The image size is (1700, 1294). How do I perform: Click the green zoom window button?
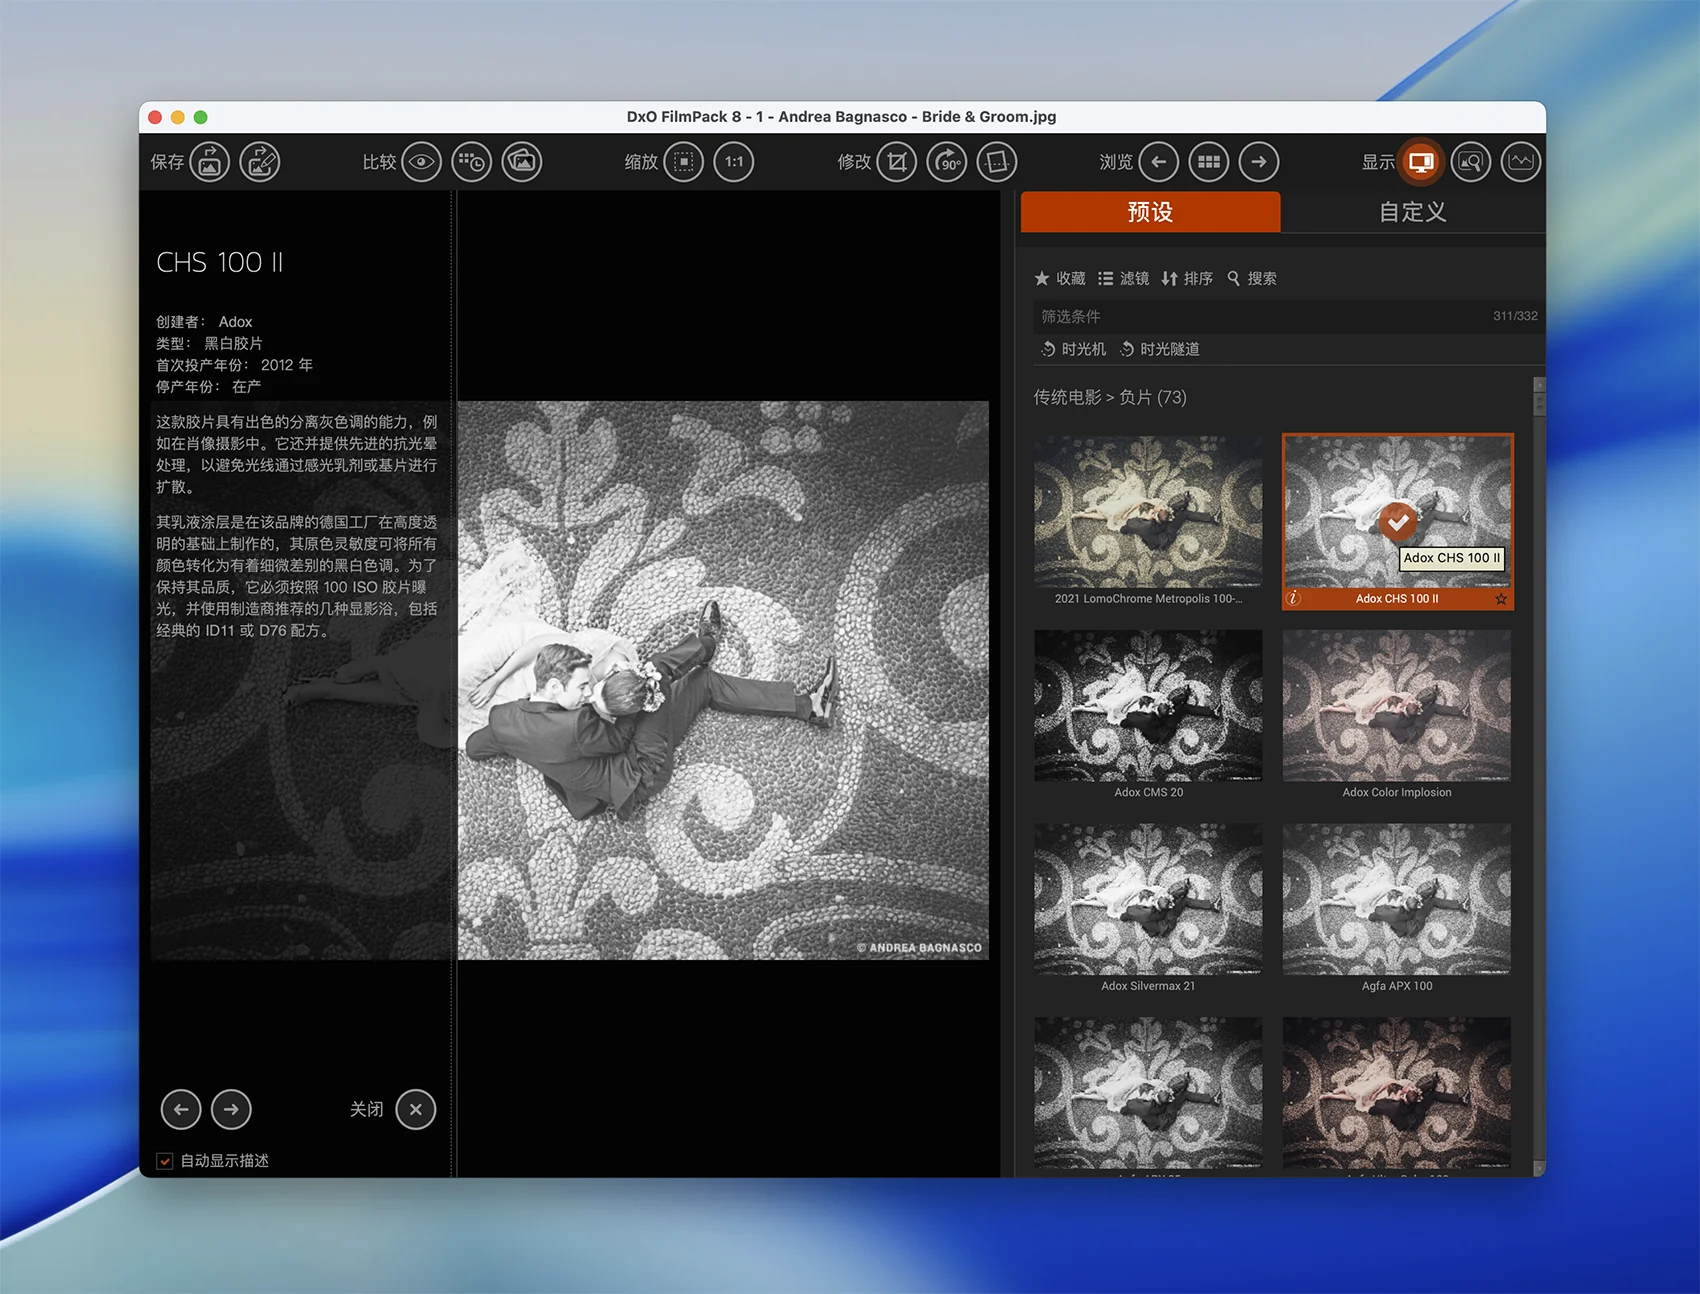(200, 117)
